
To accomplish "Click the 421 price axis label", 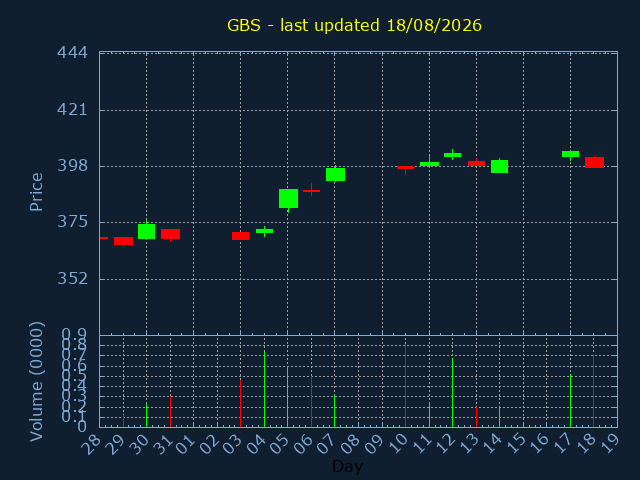I will tap(72, 110).
